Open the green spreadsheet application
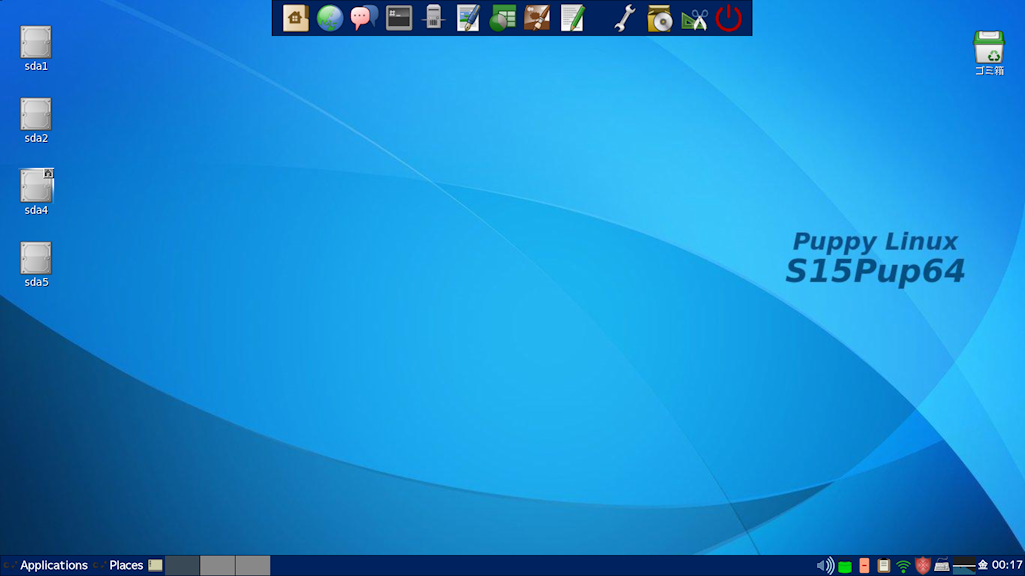 (503, 18)
